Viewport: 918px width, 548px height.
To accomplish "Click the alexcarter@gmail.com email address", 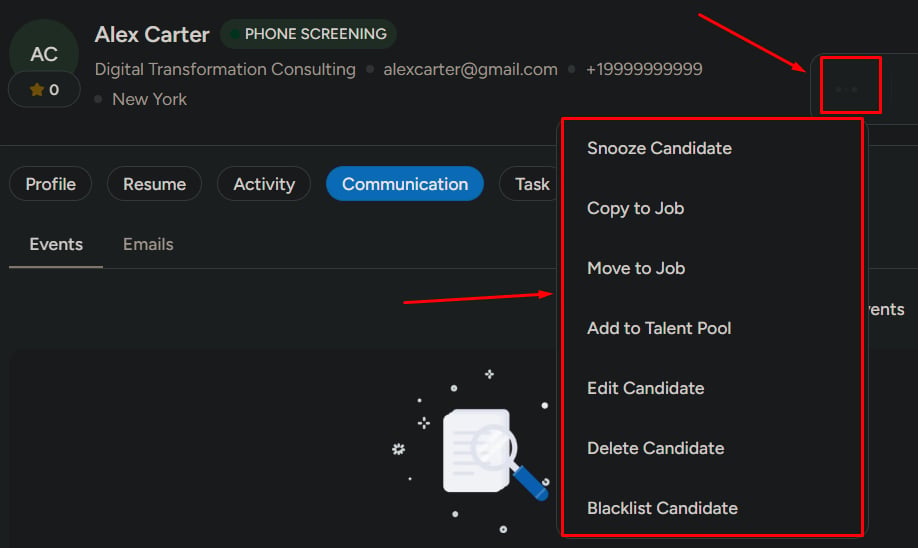I will point(470,69).
